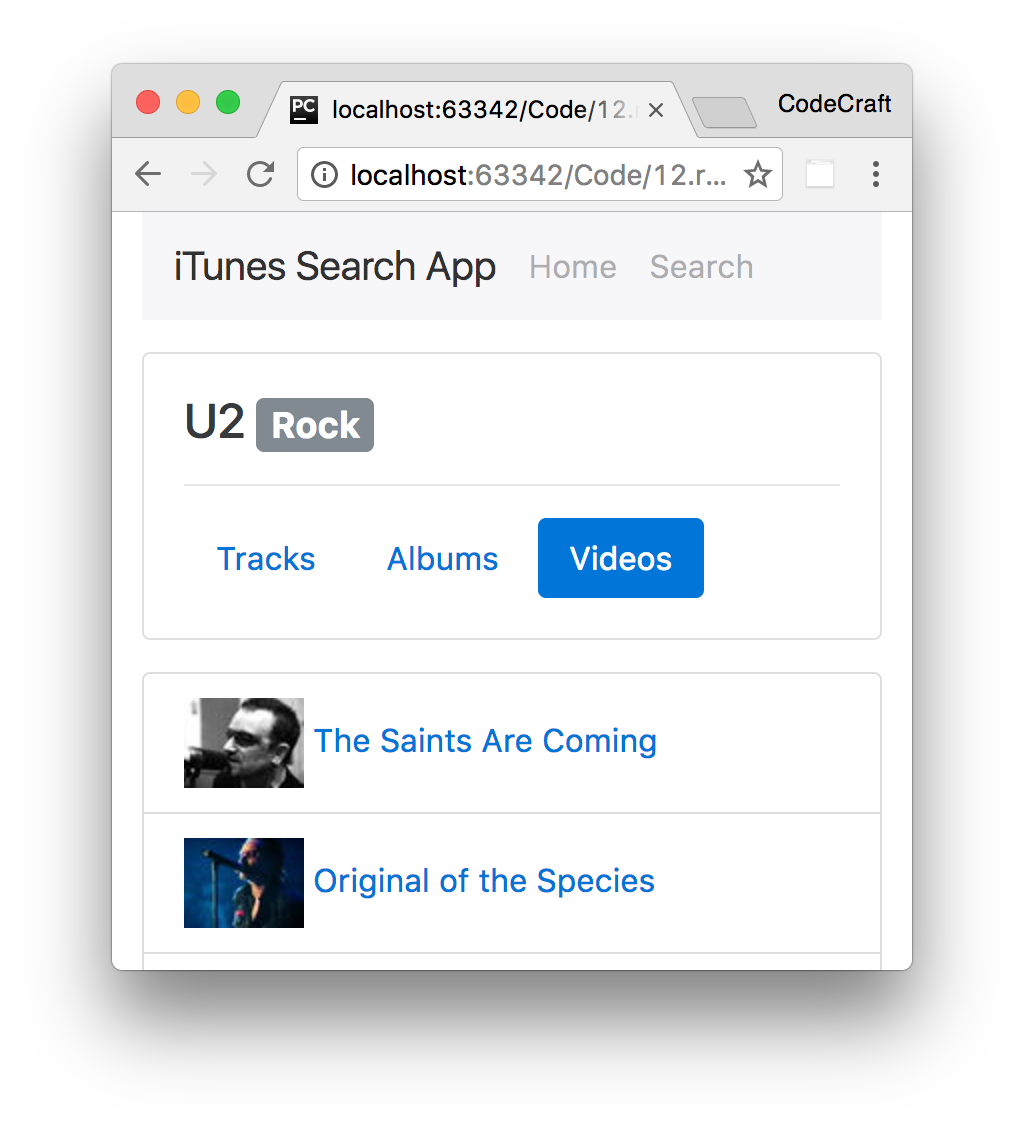Screen dimensions: 1024x1130
Task: Open the iTunes Search App brand link
Action: [x=334, y=267]
